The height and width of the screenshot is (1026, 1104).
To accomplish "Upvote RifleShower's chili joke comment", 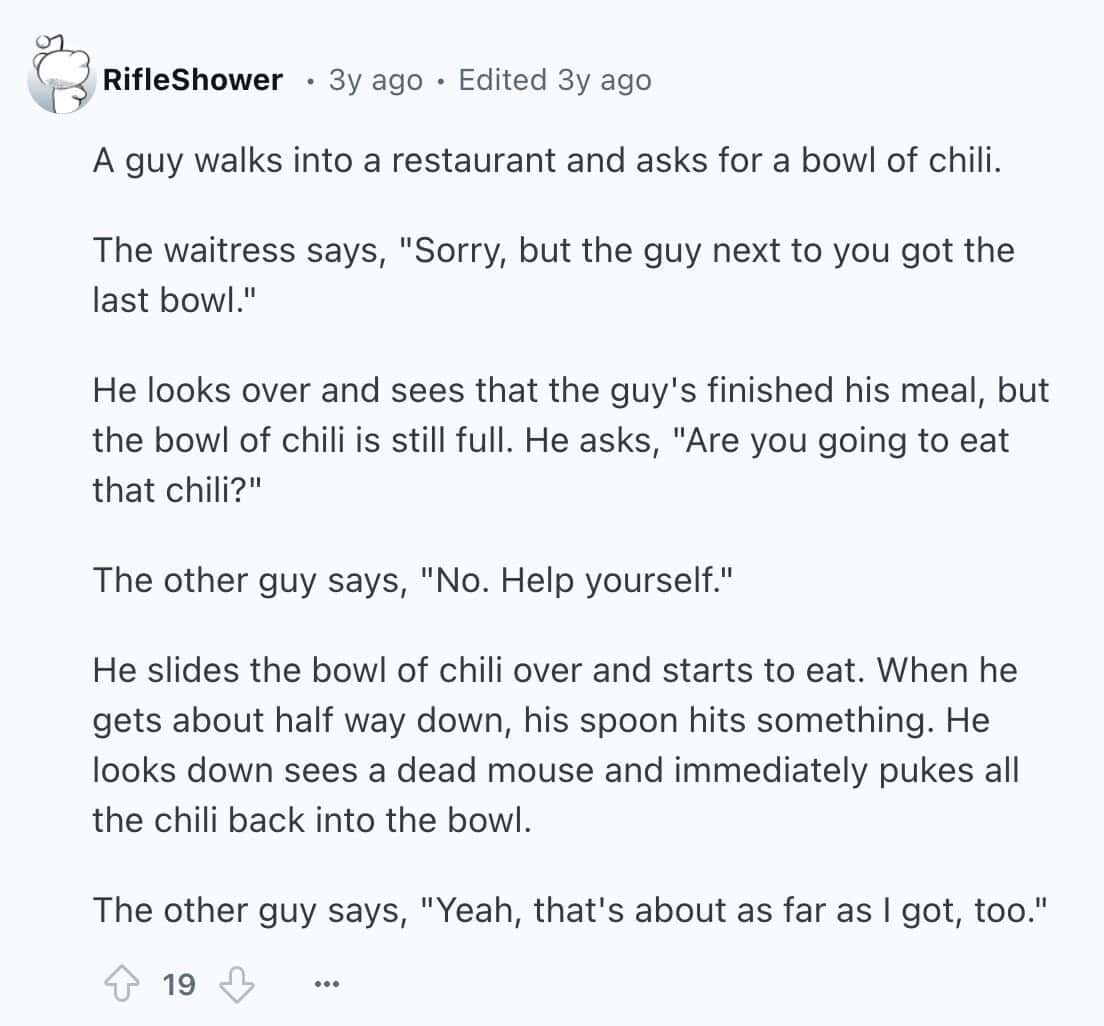I will [123, 986].
